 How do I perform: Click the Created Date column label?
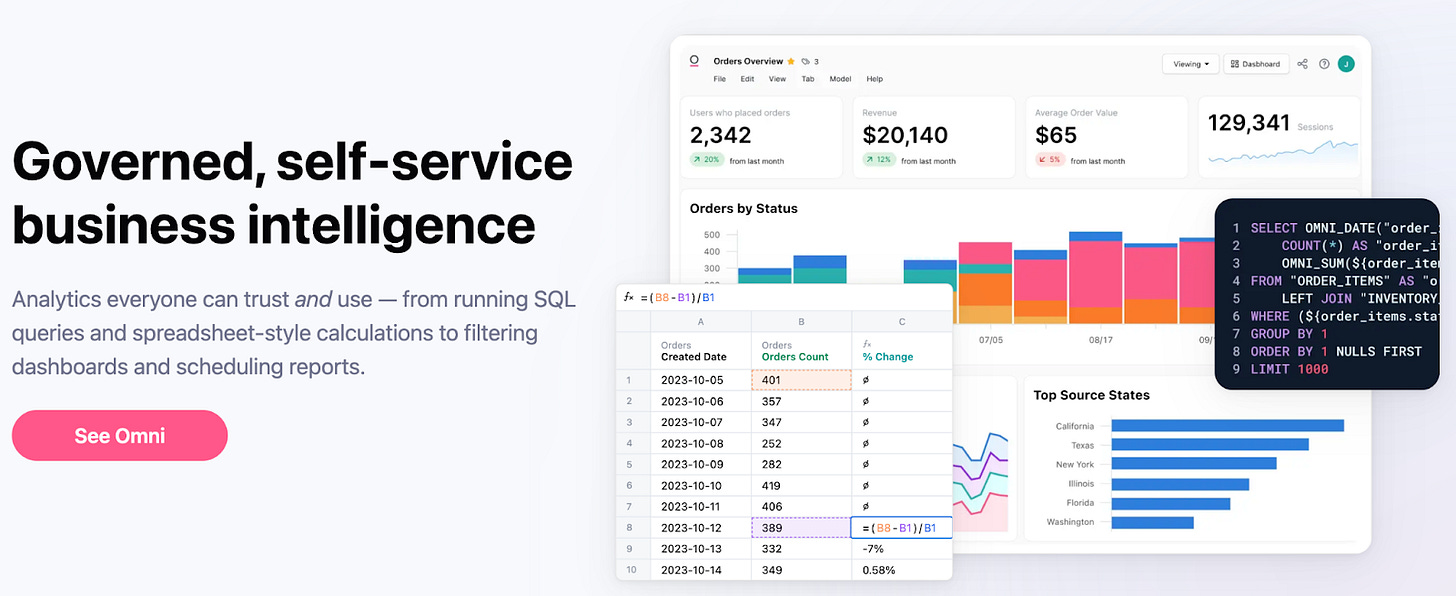pyautogui.click(x=694, y=357)
